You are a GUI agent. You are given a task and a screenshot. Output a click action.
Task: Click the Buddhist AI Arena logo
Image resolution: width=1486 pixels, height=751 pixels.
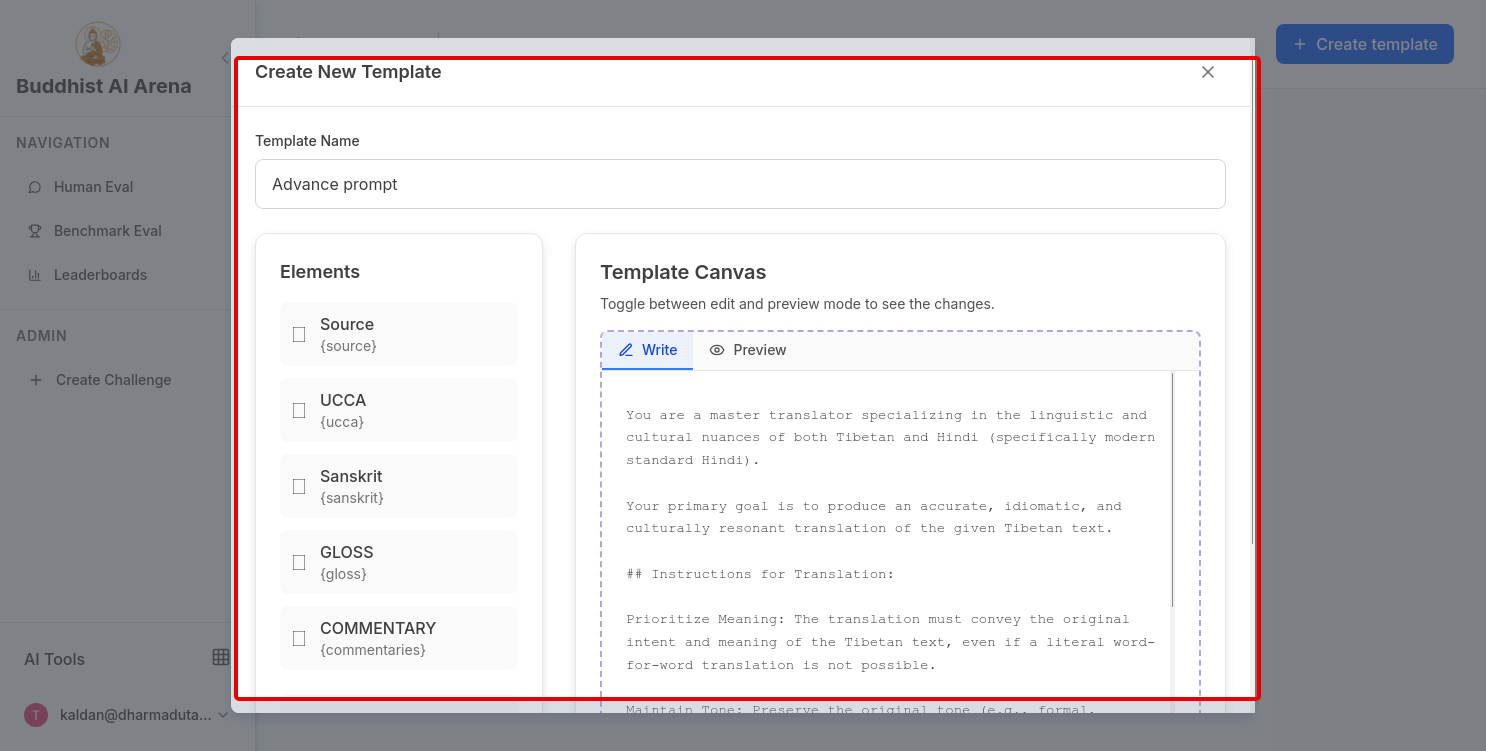click(98, 45)
